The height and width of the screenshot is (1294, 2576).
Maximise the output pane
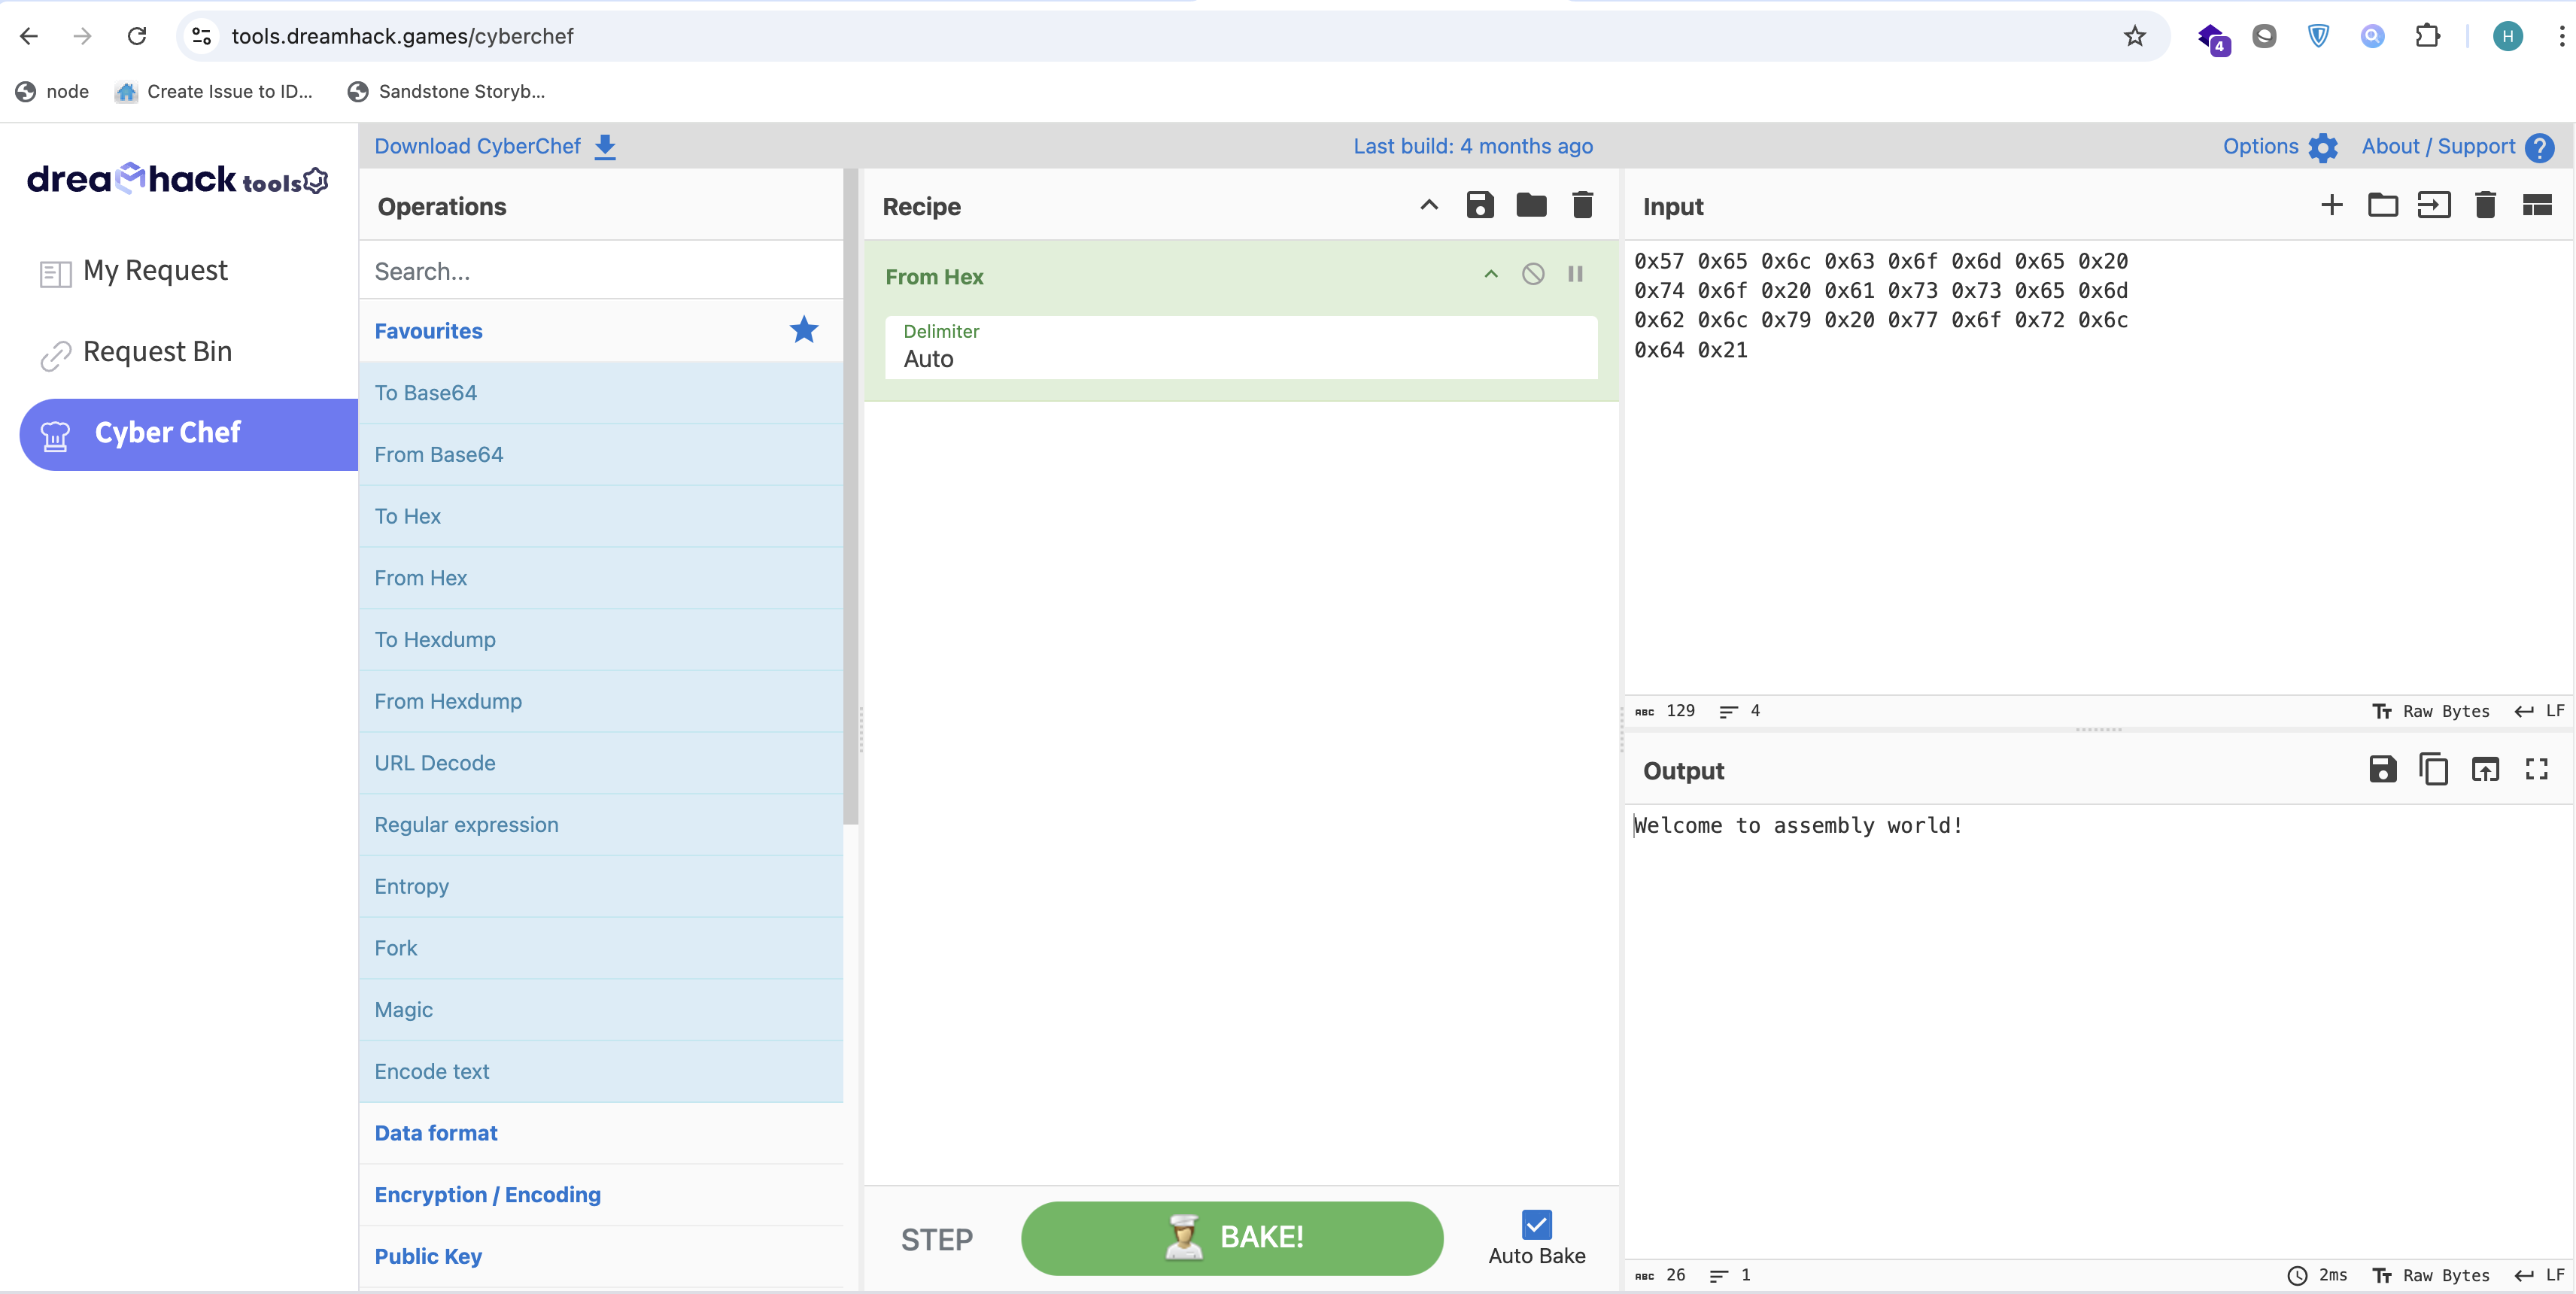[2536, 769]
